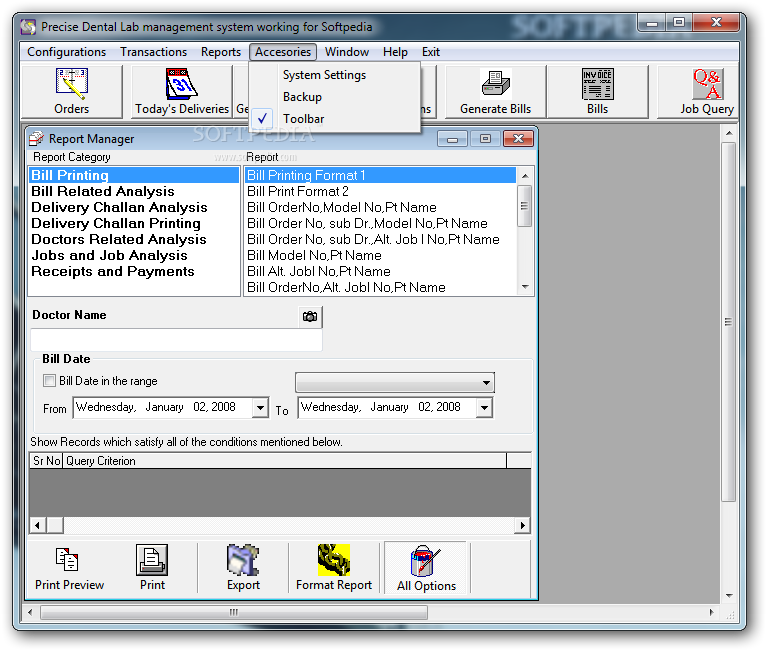767x651 pixels.
Task: Maximize the Report Manager window
Action: tap(485, 139)
